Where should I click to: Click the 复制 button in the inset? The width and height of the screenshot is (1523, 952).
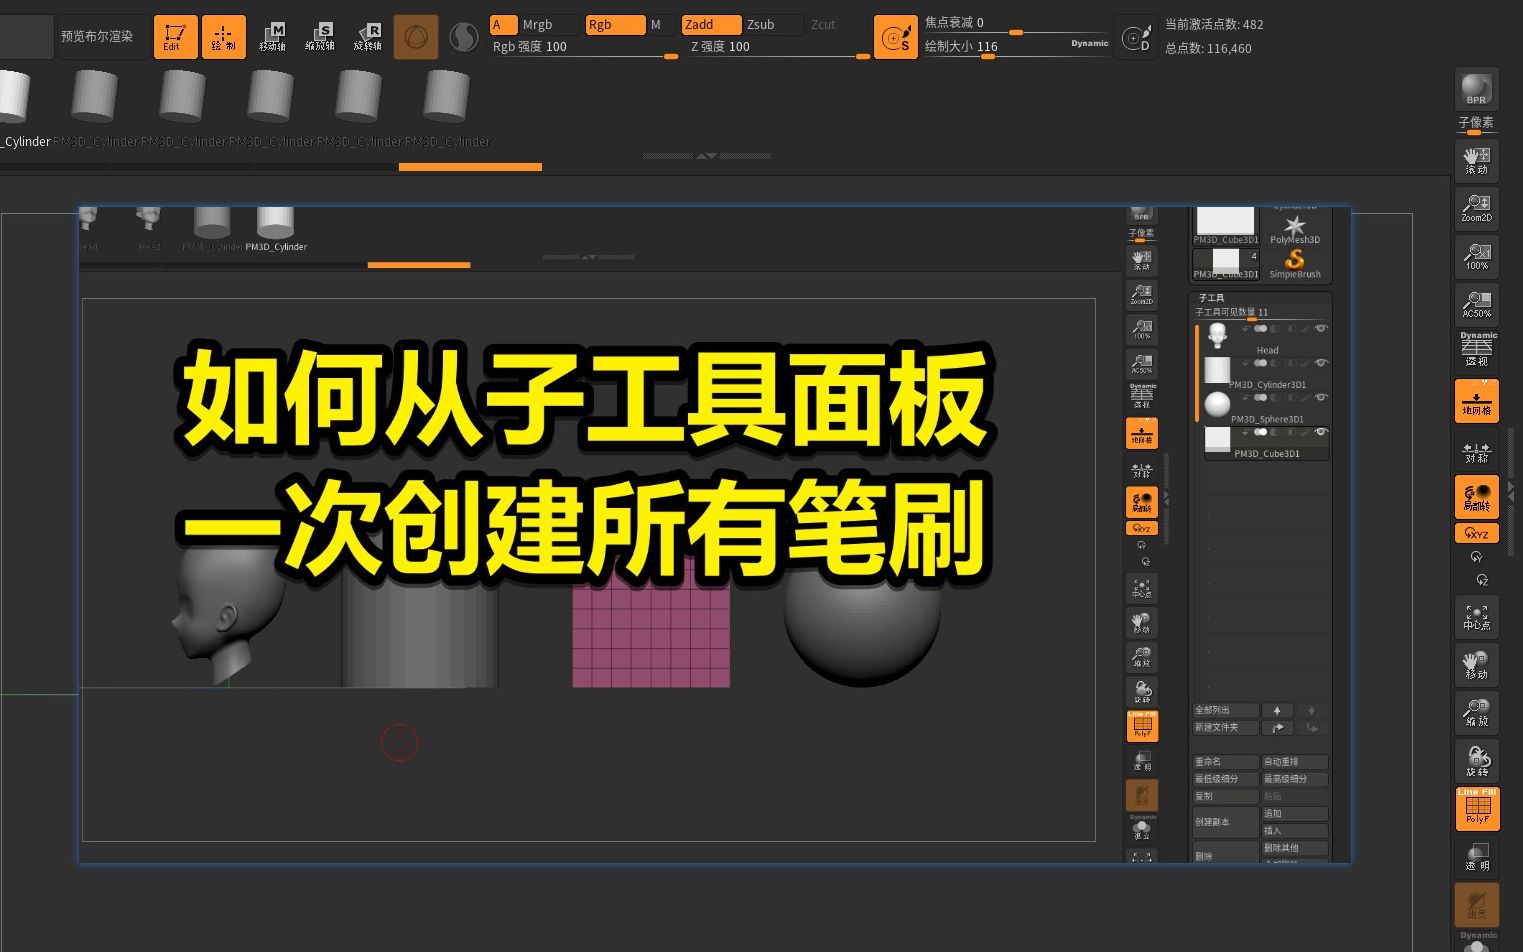tap(1226, 796)
